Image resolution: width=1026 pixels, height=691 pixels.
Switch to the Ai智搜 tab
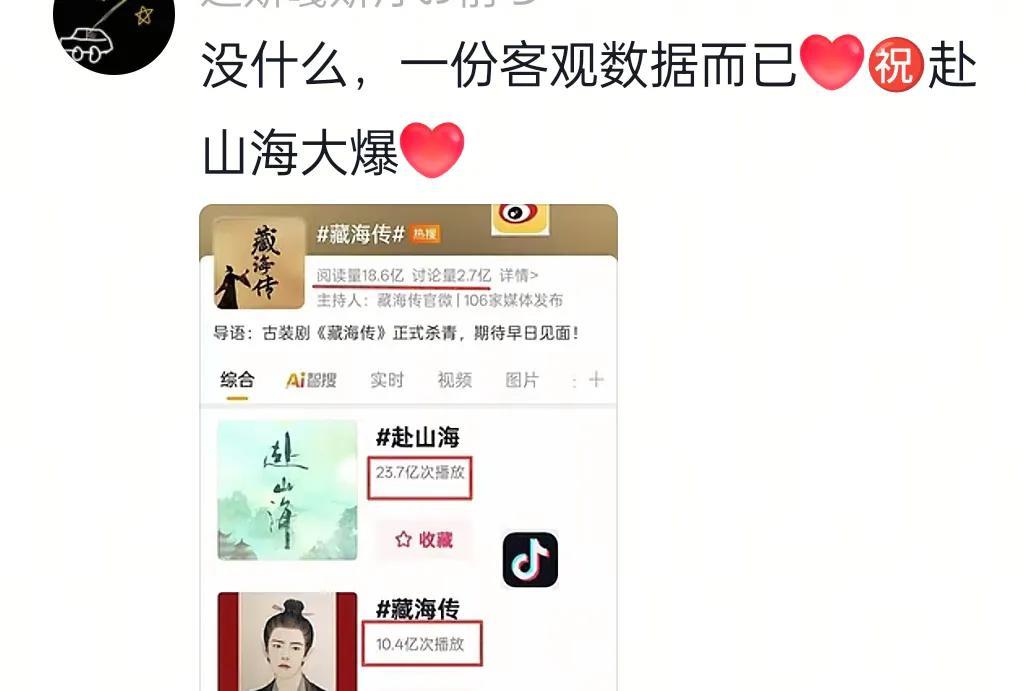point(311,380)
